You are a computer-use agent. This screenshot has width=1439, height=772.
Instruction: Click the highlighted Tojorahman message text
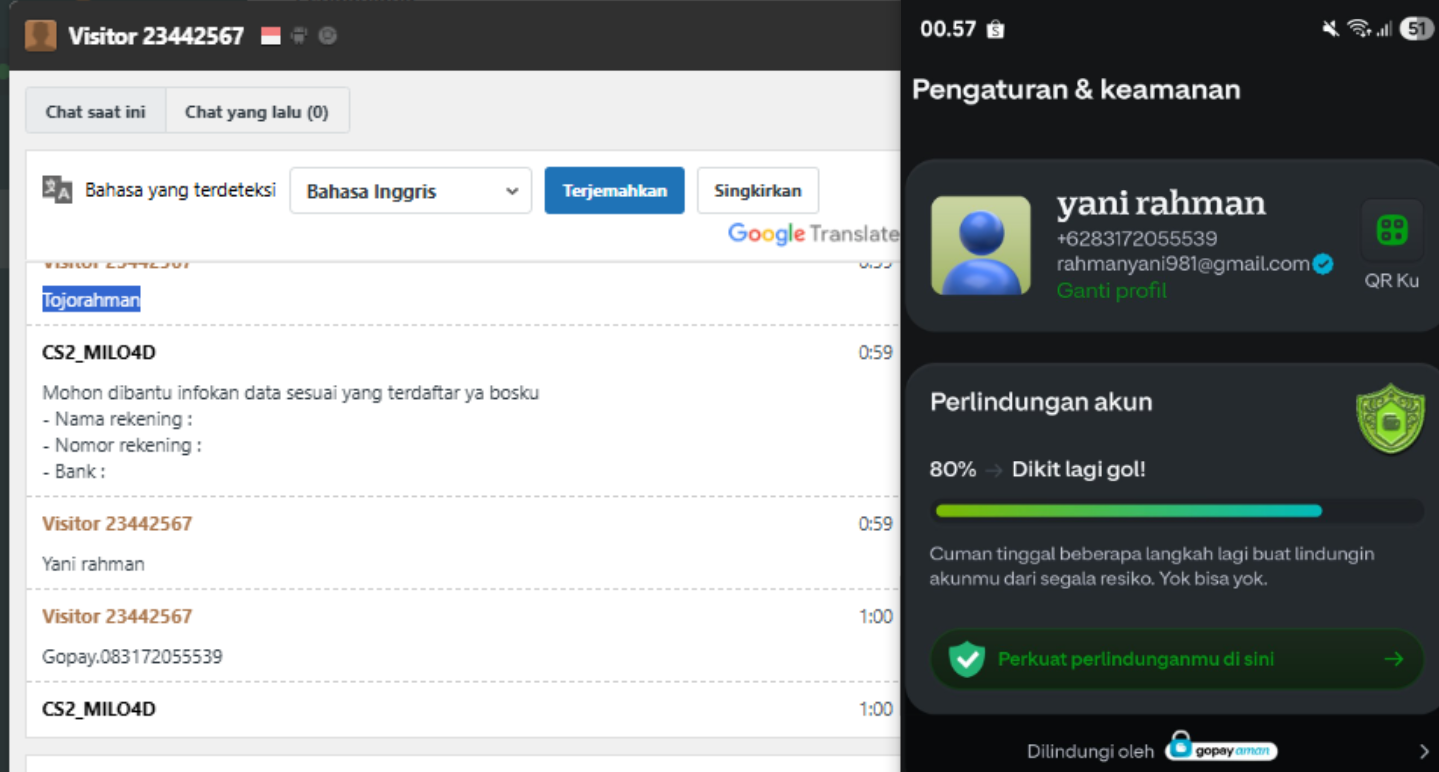(91, 299)
